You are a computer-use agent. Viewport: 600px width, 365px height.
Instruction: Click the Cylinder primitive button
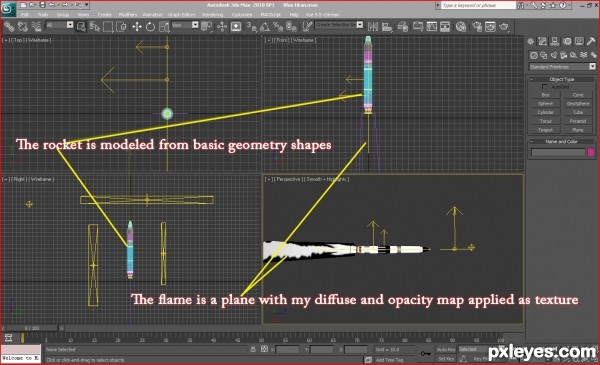click(545, 112)
